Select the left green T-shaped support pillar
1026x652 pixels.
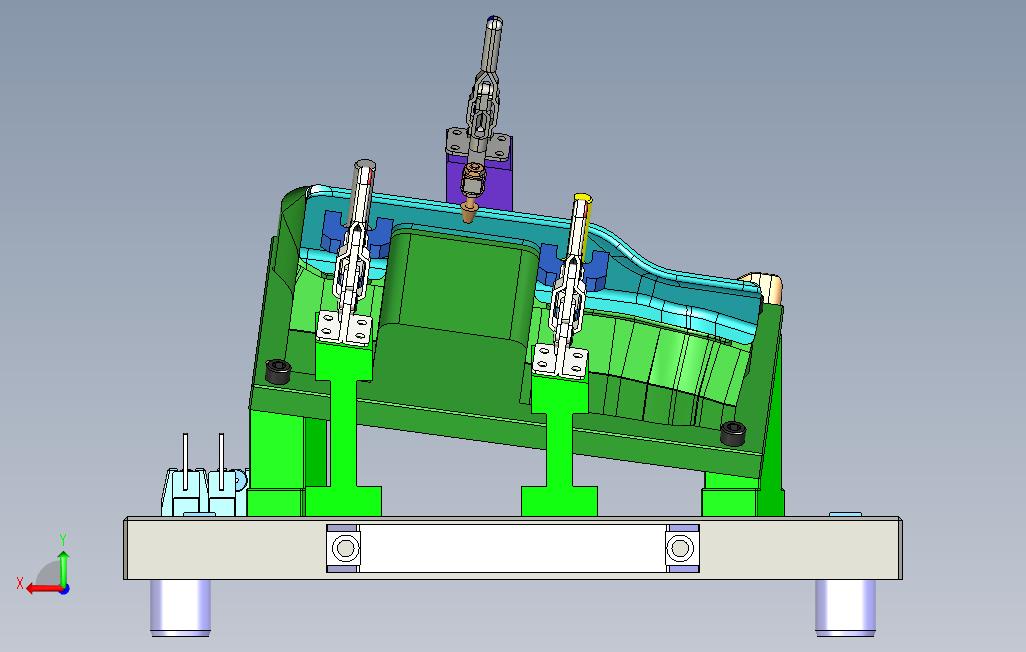tap(343, 432)
